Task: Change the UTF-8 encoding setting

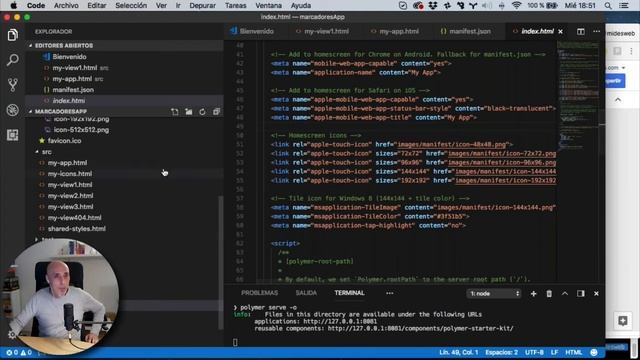Action: click(534, 352)
